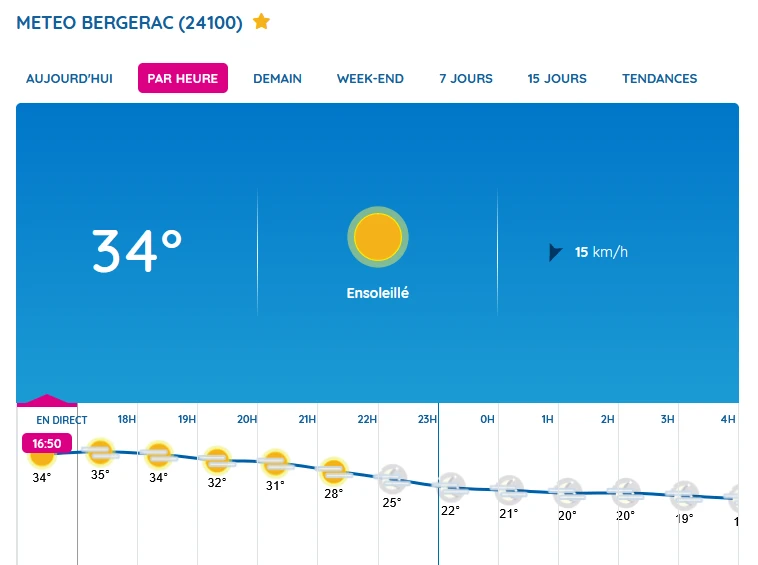The image size is (758, 565).
Task: Select the 3H night icon at 20°
Action: pyautogui.click(x=626, y=493)
